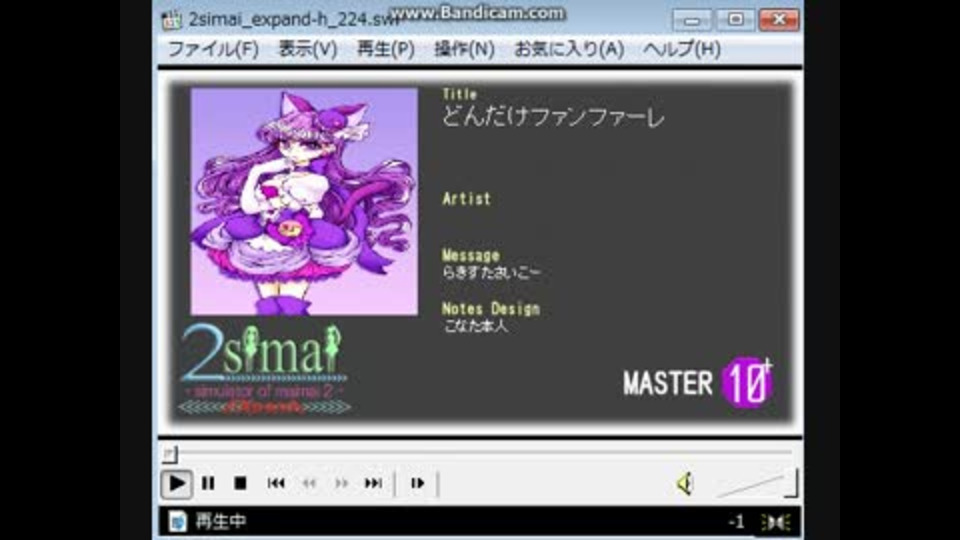This screenshot has height=540, width=960.
Task: Maximize the player window
Action: pyautogui.click(x=735, y=20)
